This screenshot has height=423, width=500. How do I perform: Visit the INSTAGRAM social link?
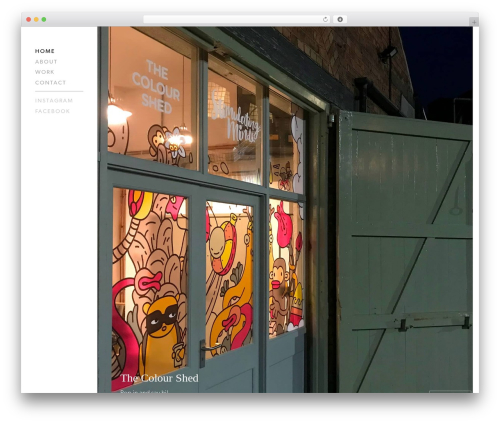coord(54,101)
